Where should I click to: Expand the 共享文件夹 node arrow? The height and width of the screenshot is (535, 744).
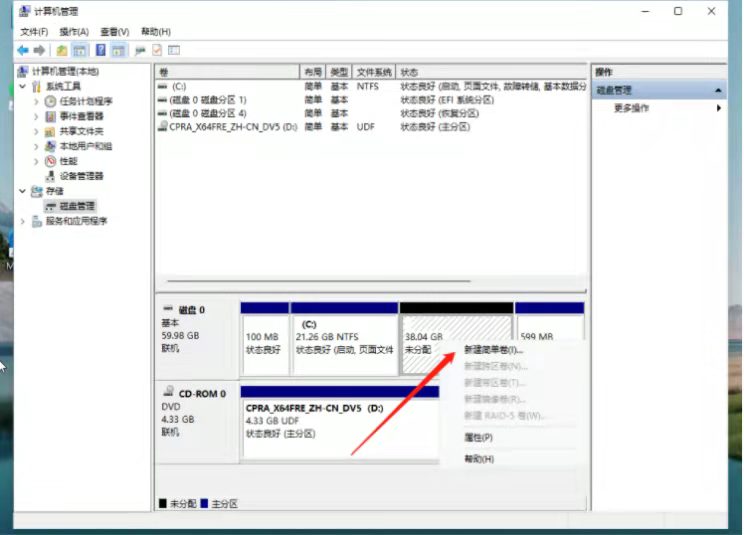[37, 131]
